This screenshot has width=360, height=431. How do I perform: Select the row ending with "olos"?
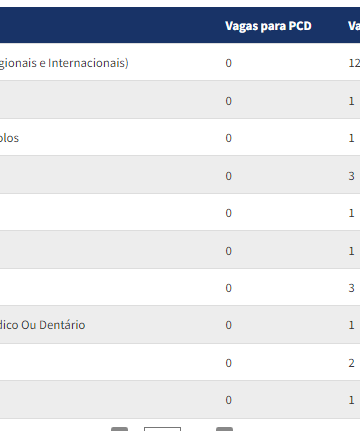coord(180,137)
